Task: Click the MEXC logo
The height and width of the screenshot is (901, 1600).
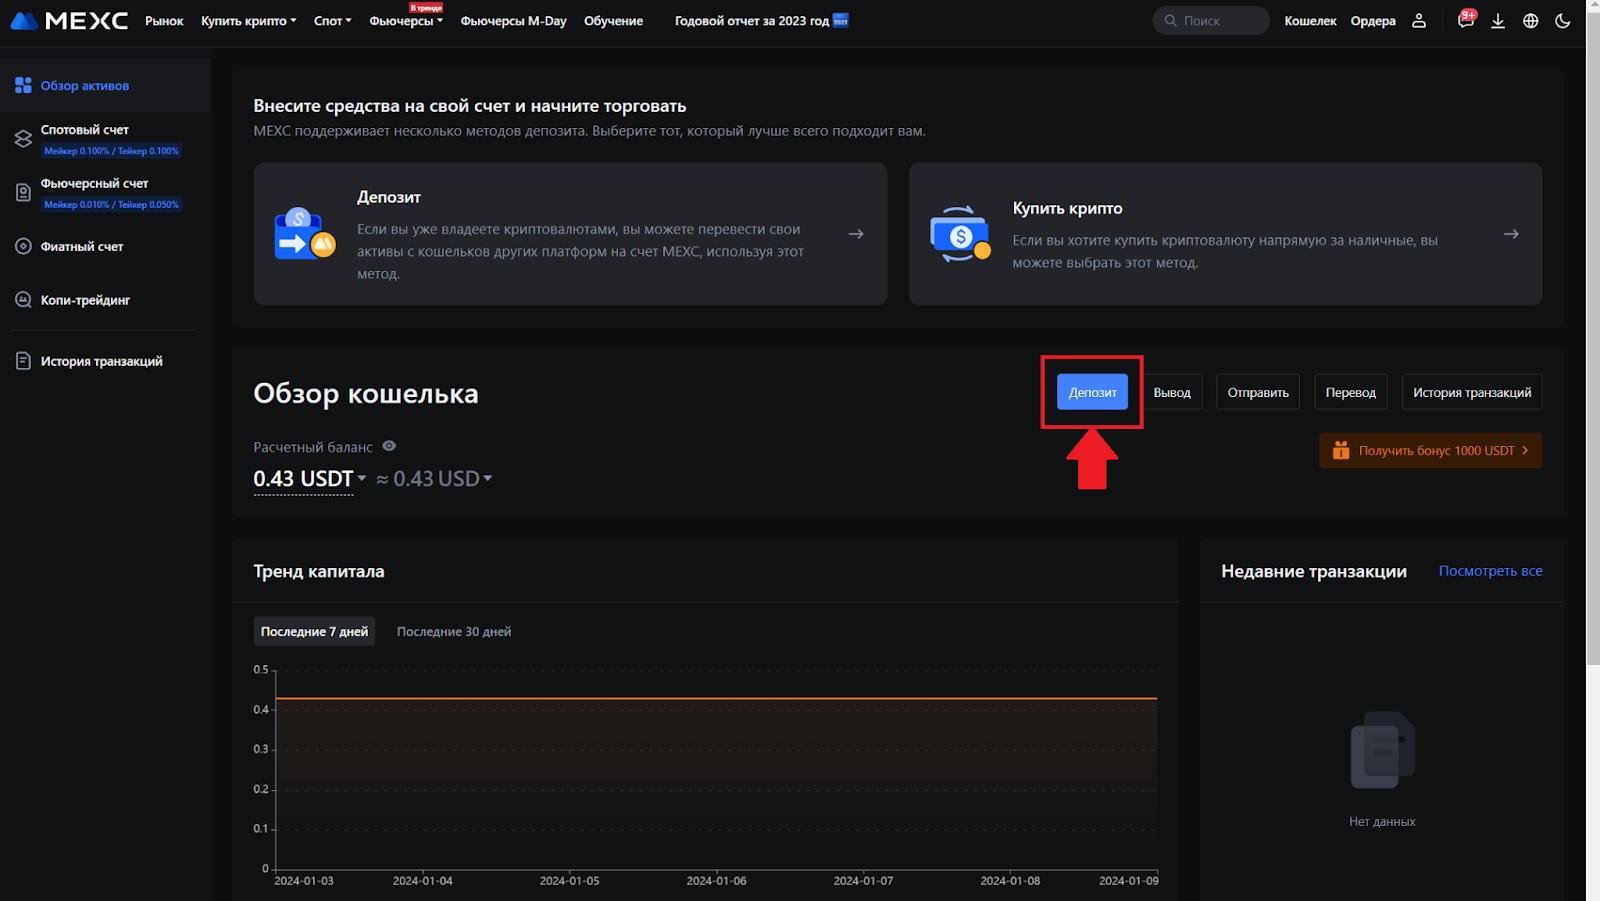Action: 69,21
